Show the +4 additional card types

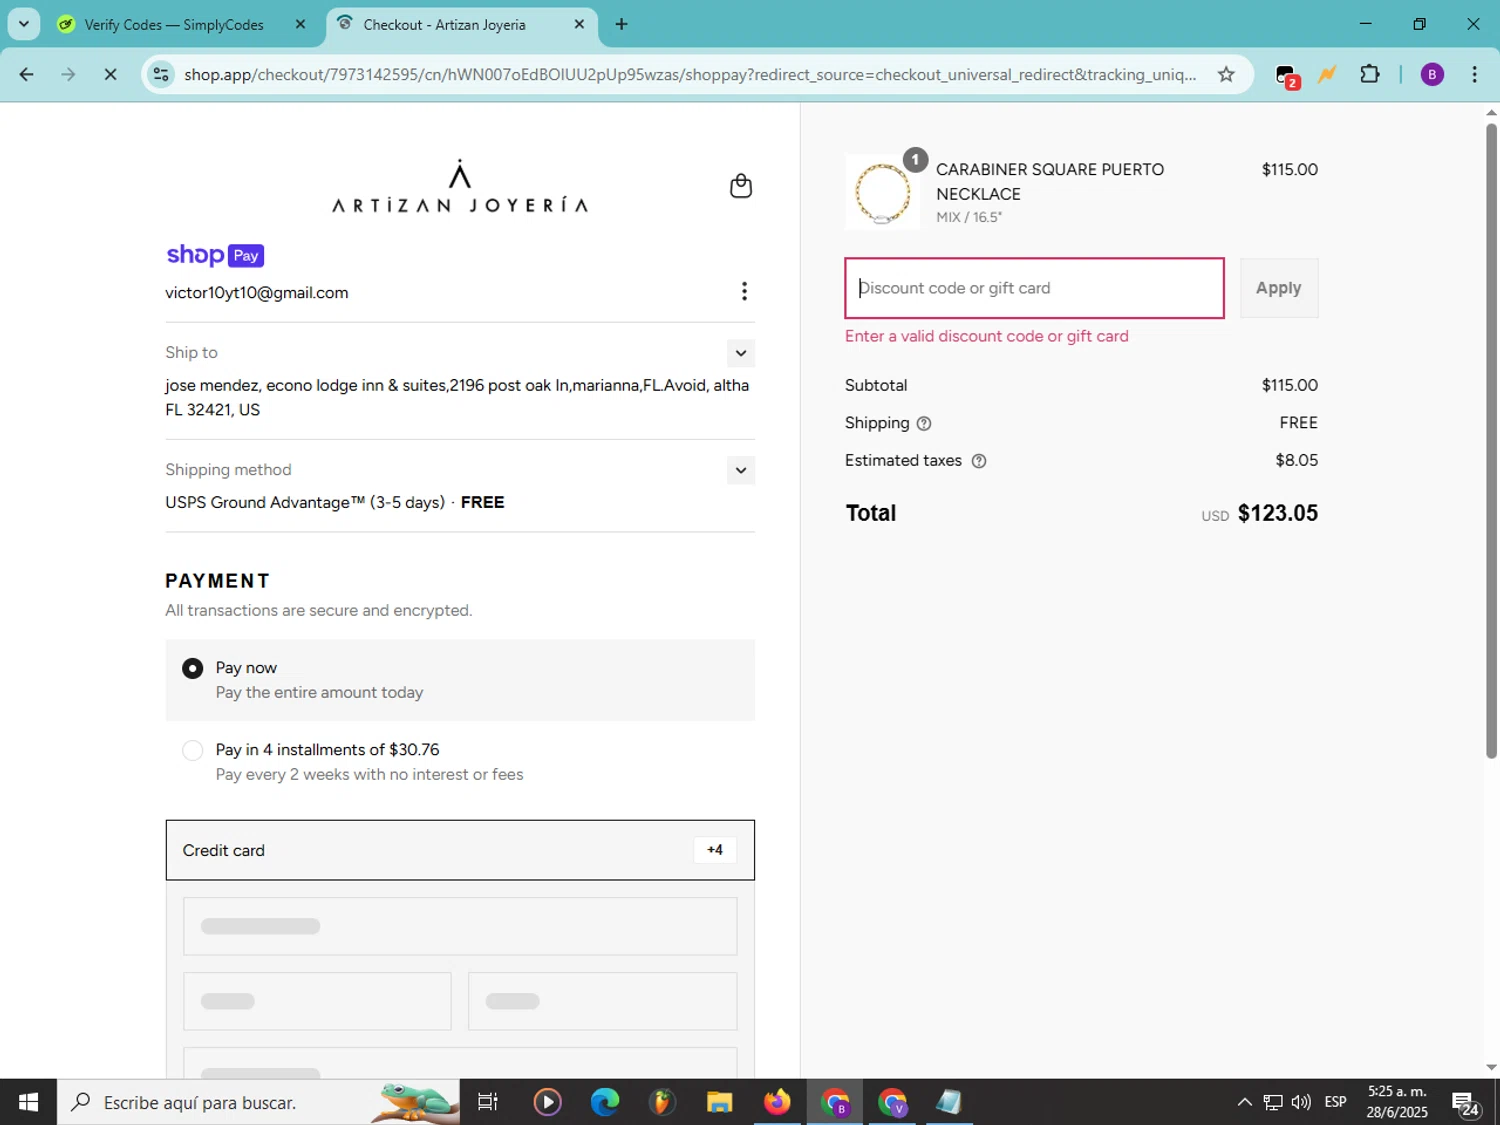click(x=715, y=850)
